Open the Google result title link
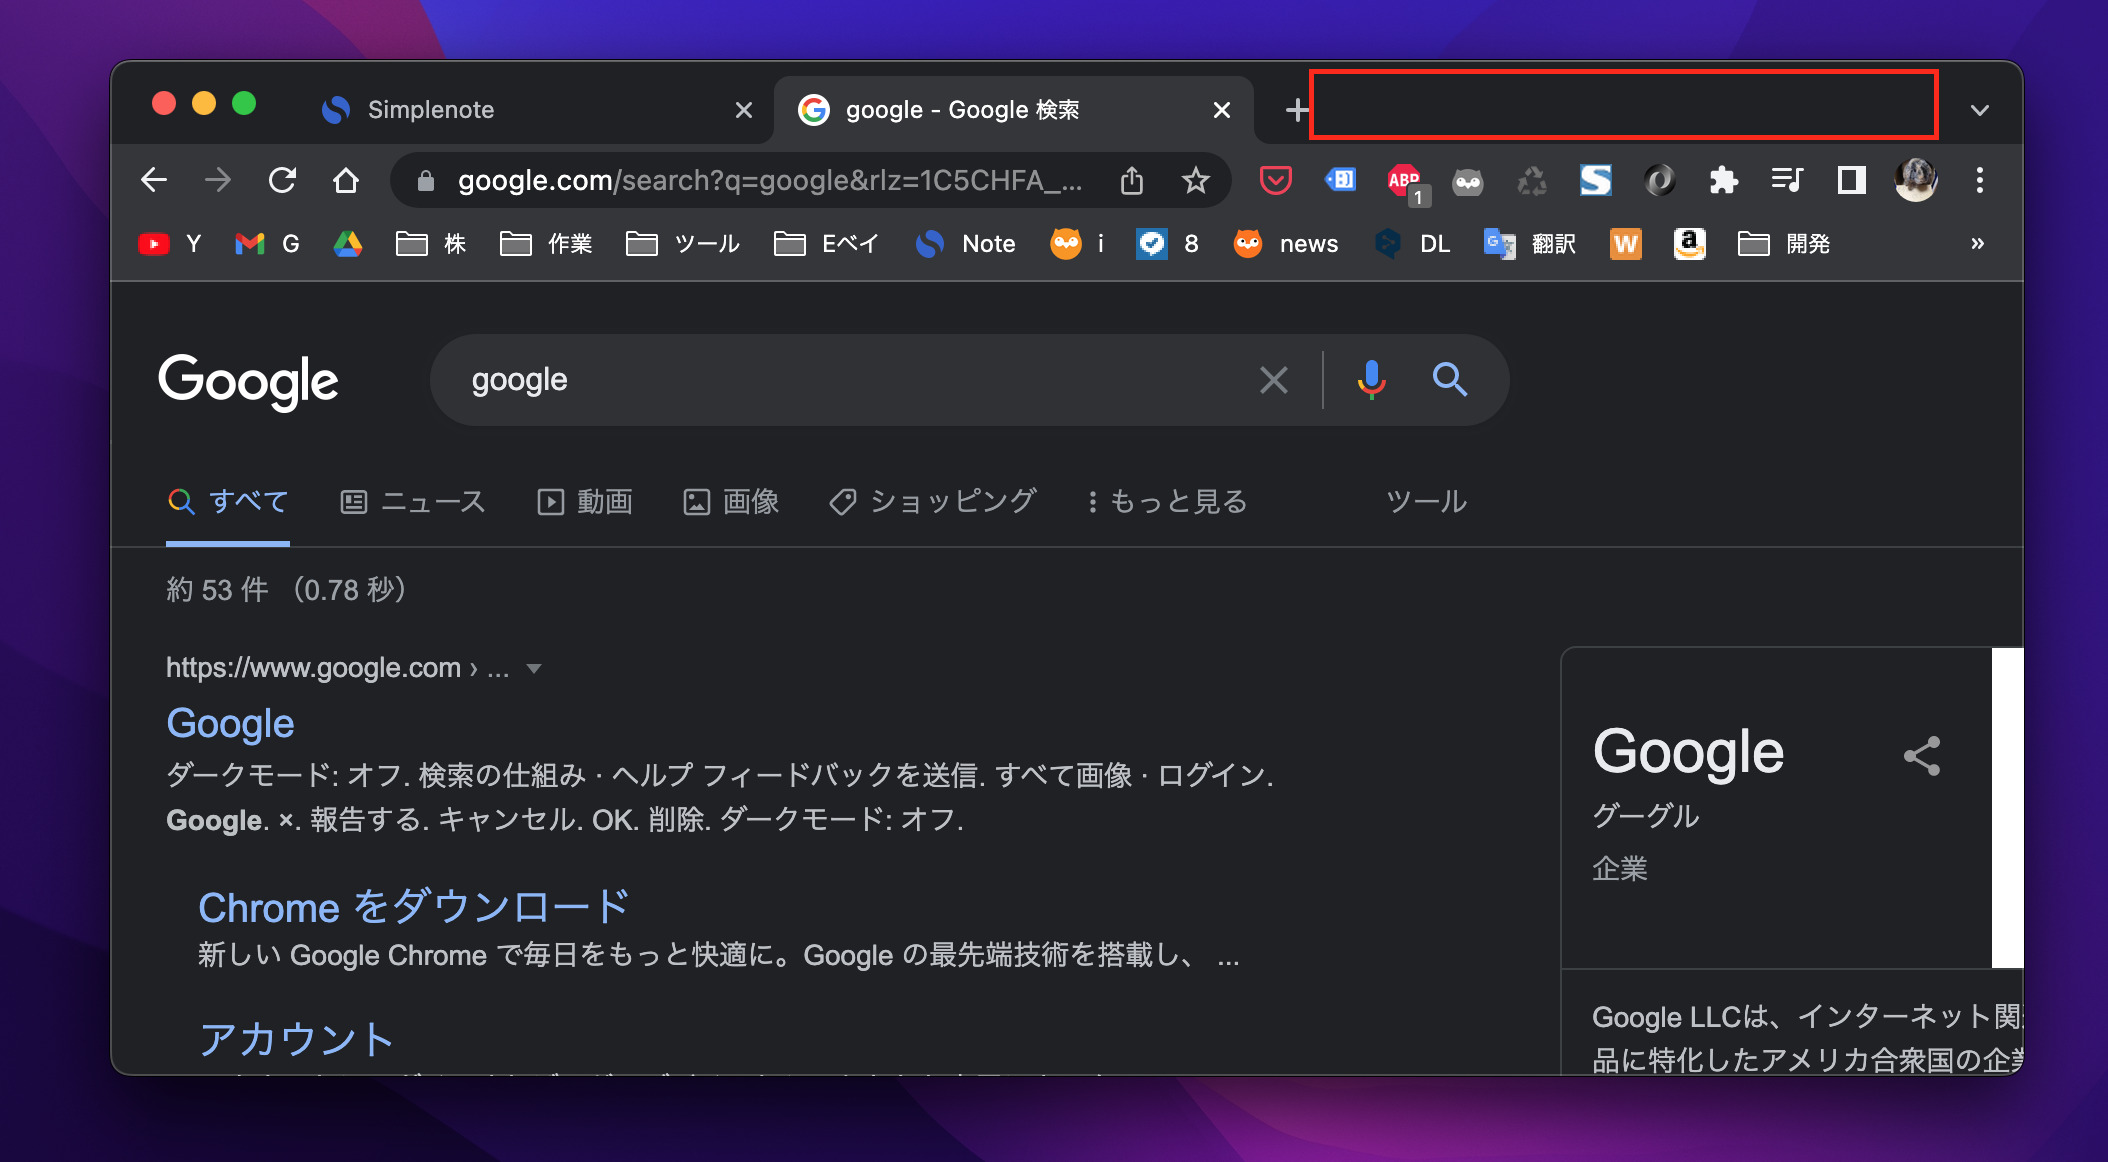 click(x=230, y=723)
